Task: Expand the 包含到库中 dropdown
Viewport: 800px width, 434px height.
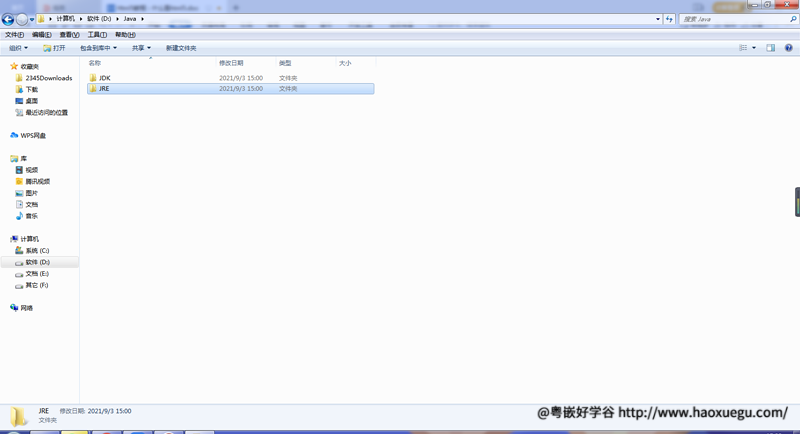Action: pyautogui.click(x=98, y=48)
